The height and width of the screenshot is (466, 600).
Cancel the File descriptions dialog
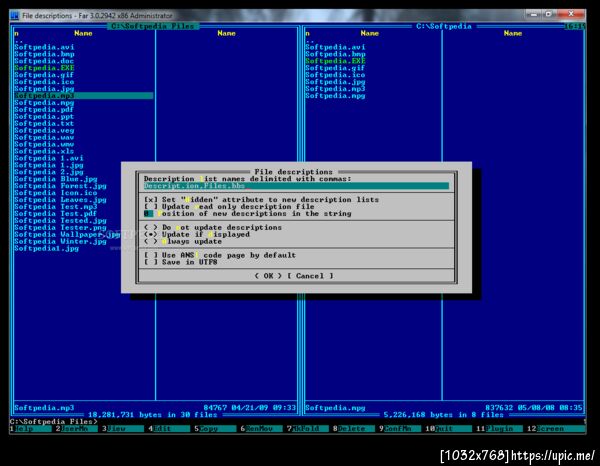pyautogui.click(x=310, y=276)
